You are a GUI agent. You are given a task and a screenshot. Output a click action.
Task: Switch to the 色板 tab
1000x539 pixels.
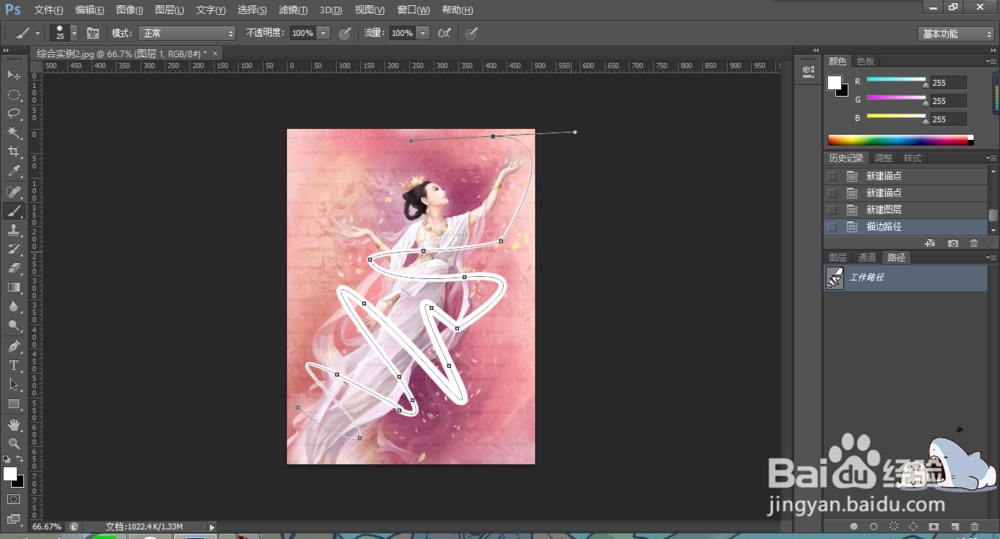pos(865,61)
